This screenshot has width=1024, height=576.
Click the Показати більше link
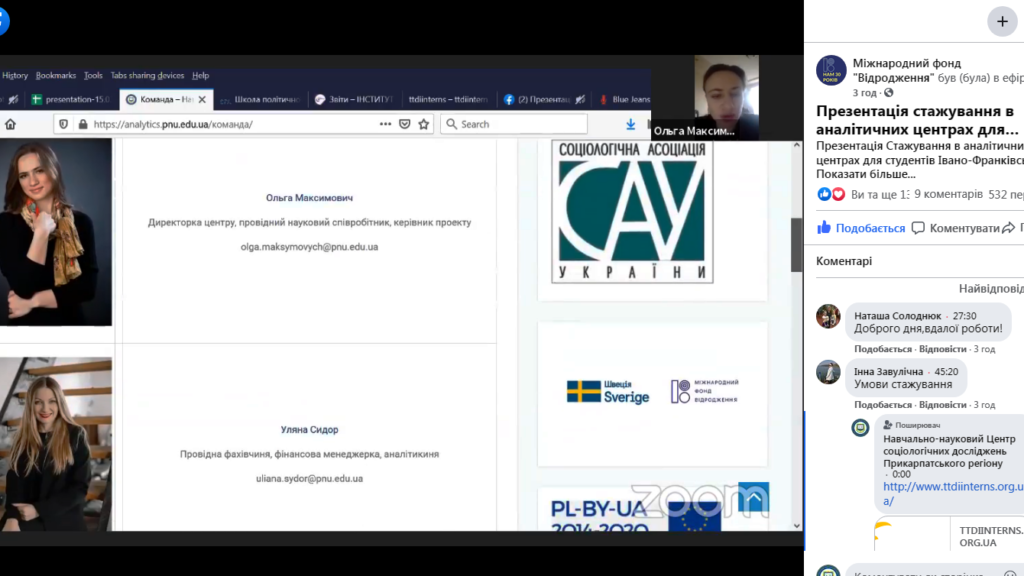tap(865, 174)
